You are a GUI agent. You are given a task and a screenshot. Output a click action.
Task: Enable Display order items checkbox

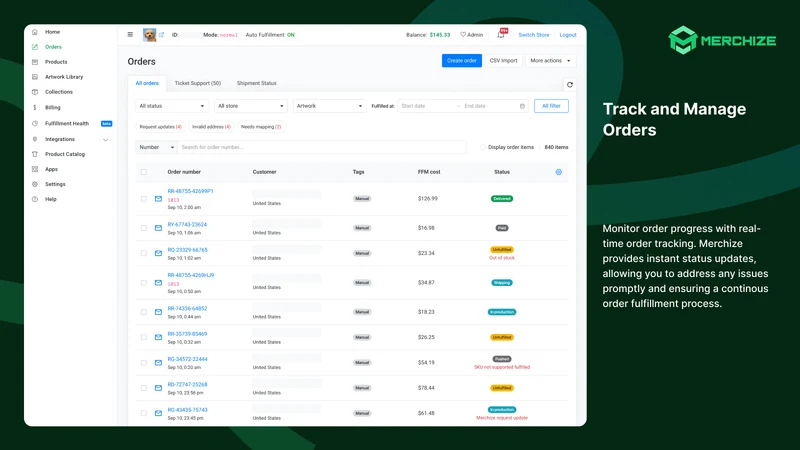[x=483, y=147]
